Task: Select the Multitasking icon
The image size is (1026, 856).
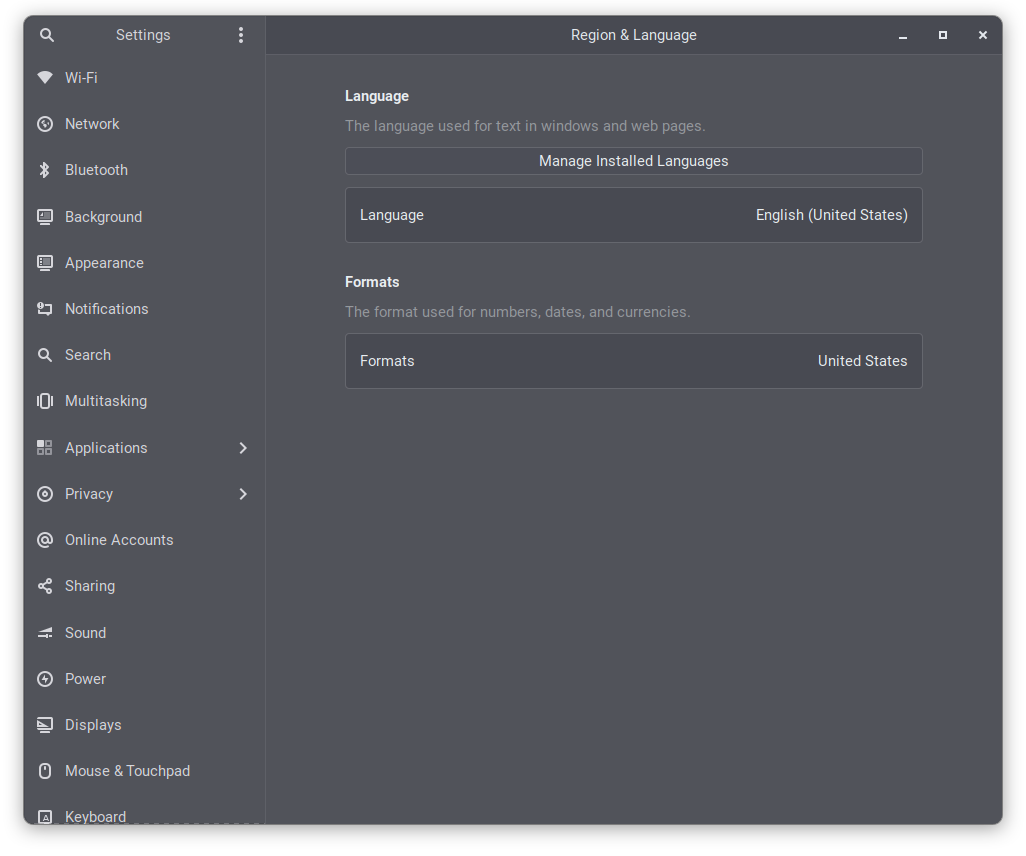Action: pos(45,401)
